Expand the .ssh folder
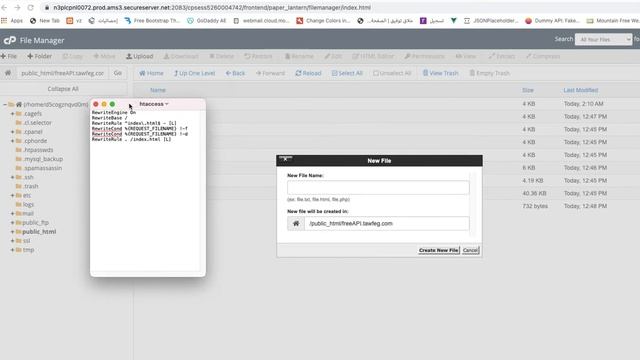 pos(12,177)
